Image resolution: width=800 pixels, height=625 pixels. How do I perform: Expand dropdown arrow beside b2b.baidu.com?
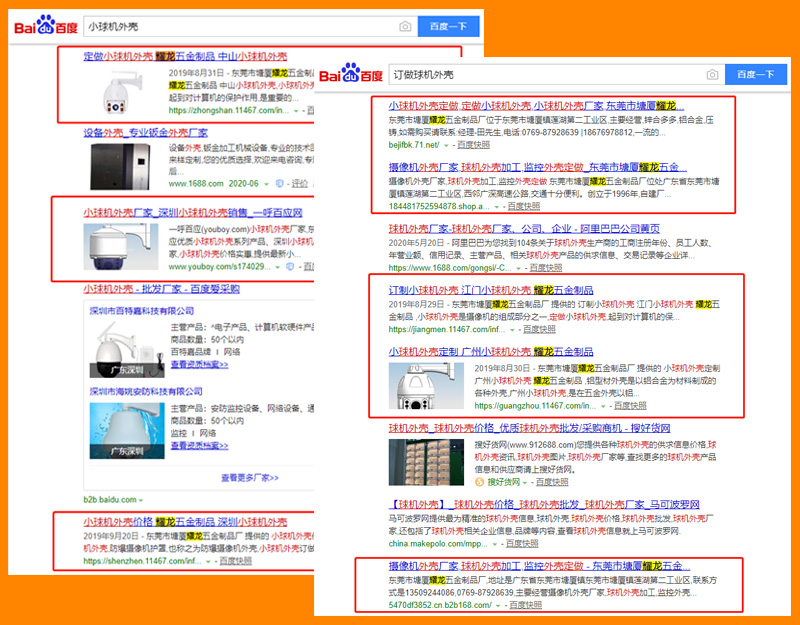click(x=141, y=500)
